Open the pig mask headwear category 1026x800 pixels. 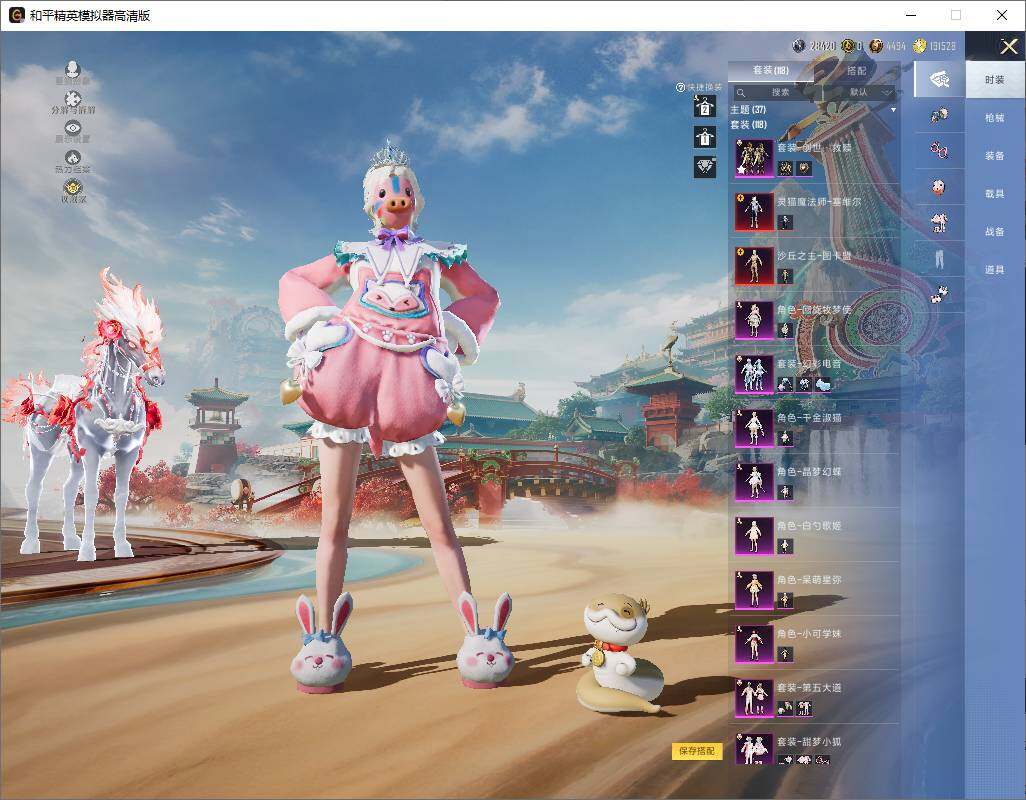[939, 186]
